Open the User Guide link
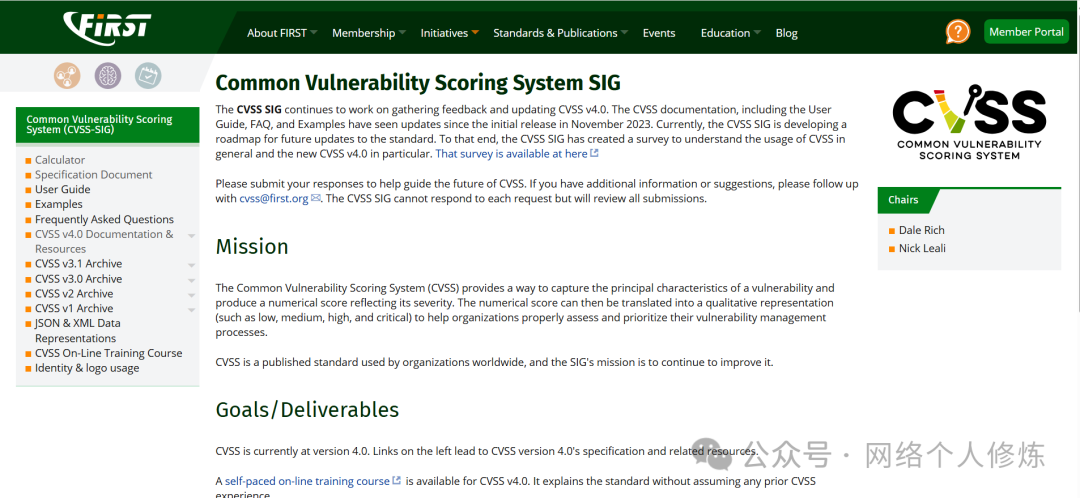Image resolution: width=1080 pixels, height=498 pixels. (x=63, y=189)
